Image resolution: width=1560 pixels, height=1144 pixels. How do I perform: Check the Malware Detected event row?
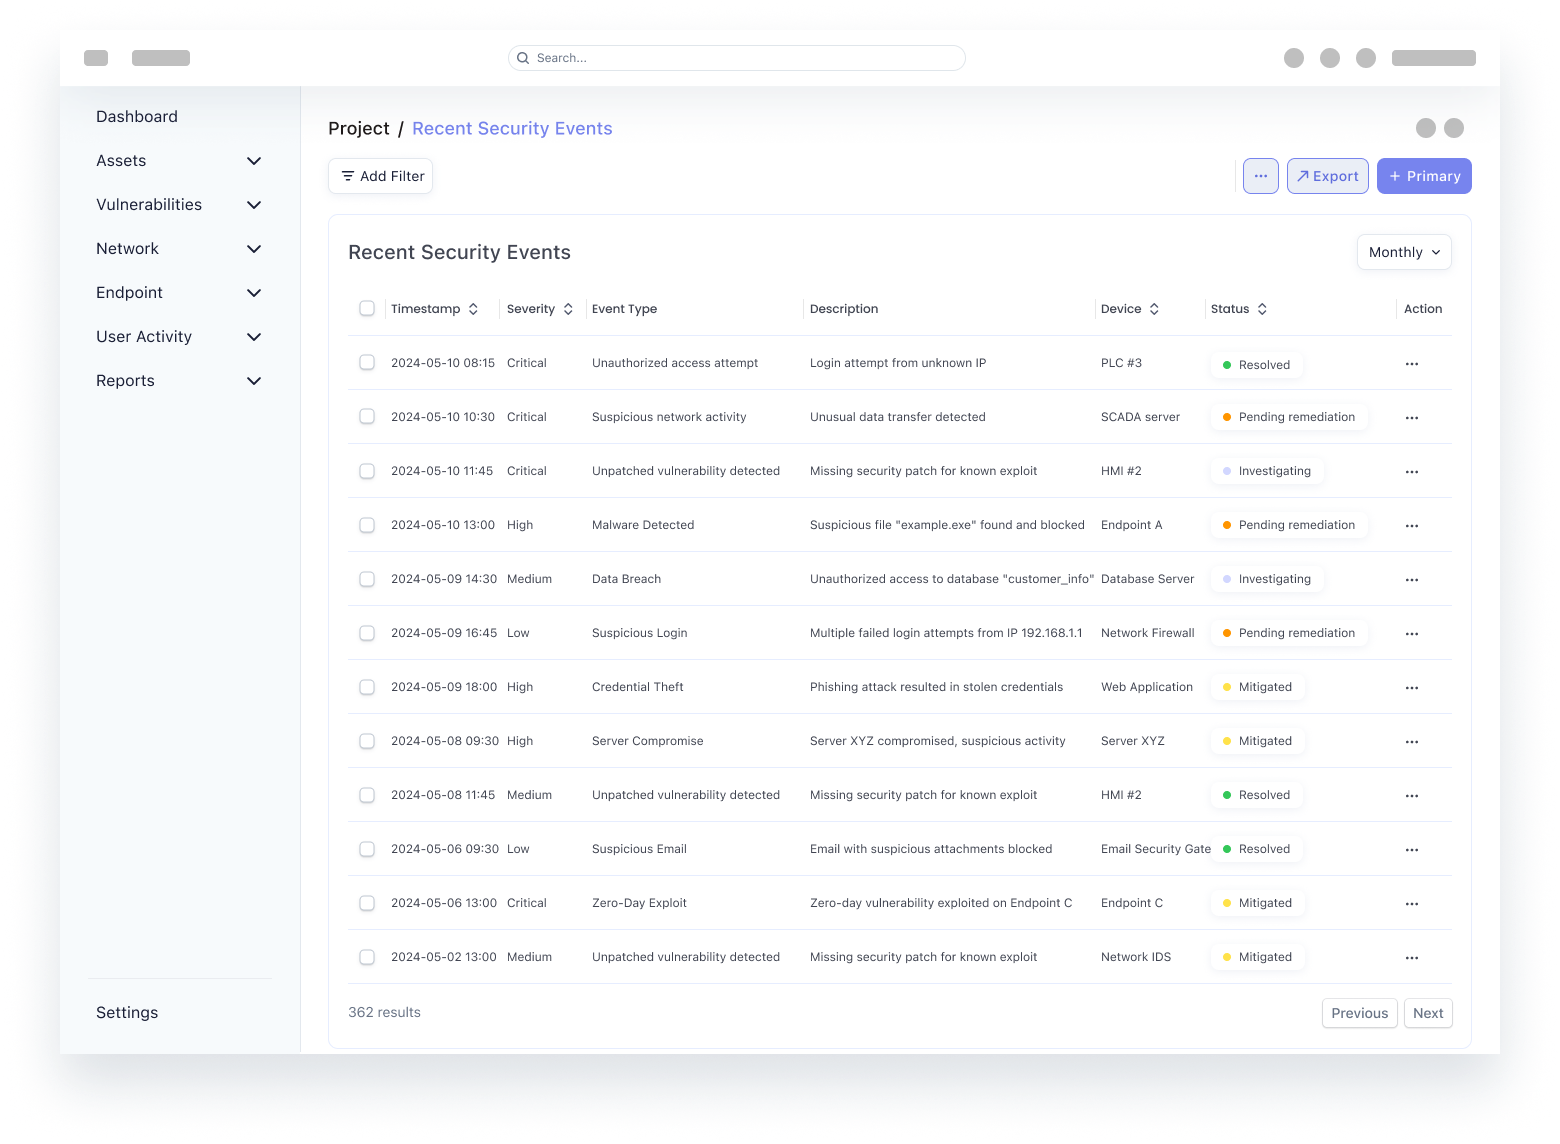[367, 525]
